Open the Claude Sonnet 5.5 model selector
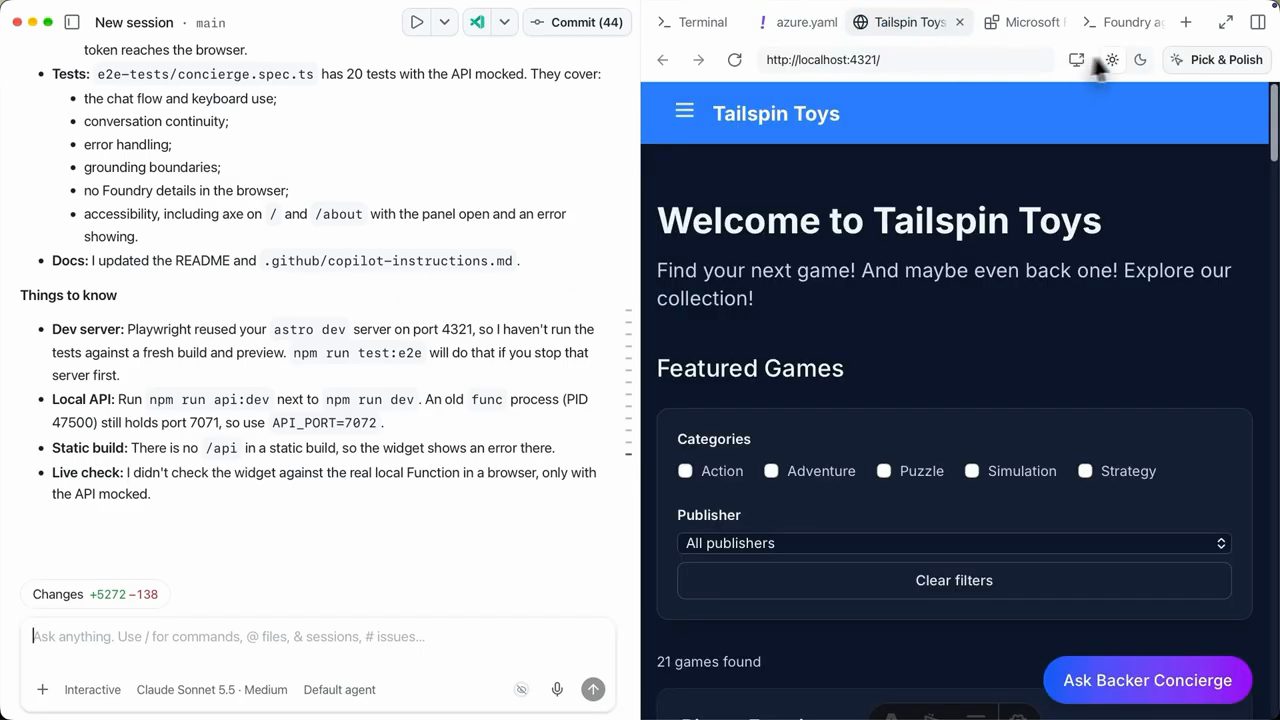The image size is (1280, 720). (x=212, y=689)
